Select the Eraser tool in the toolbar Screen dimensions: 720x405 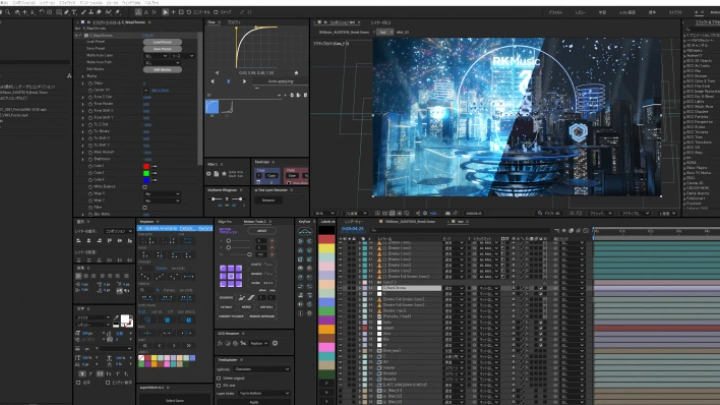[99, 12]
